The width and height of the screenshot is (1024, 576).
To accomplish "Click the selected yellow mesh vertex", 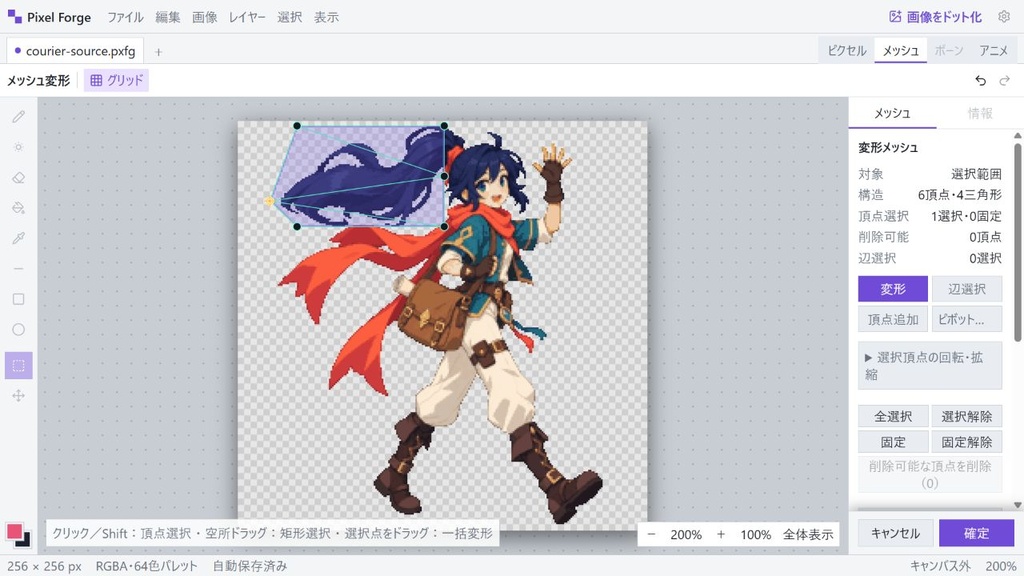I will click(x=269, y=201).
